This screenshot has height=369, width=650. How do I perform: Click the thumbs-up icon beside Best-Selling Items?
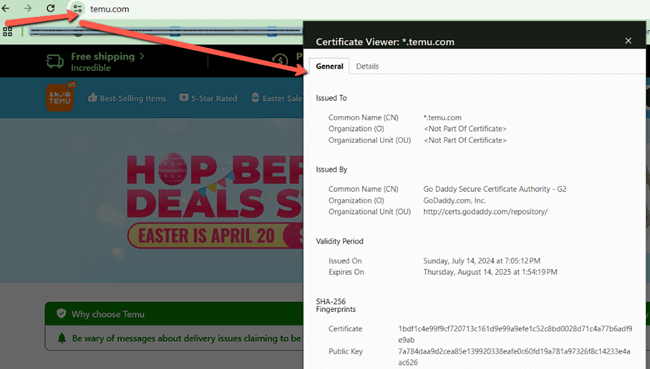[92, 98]
